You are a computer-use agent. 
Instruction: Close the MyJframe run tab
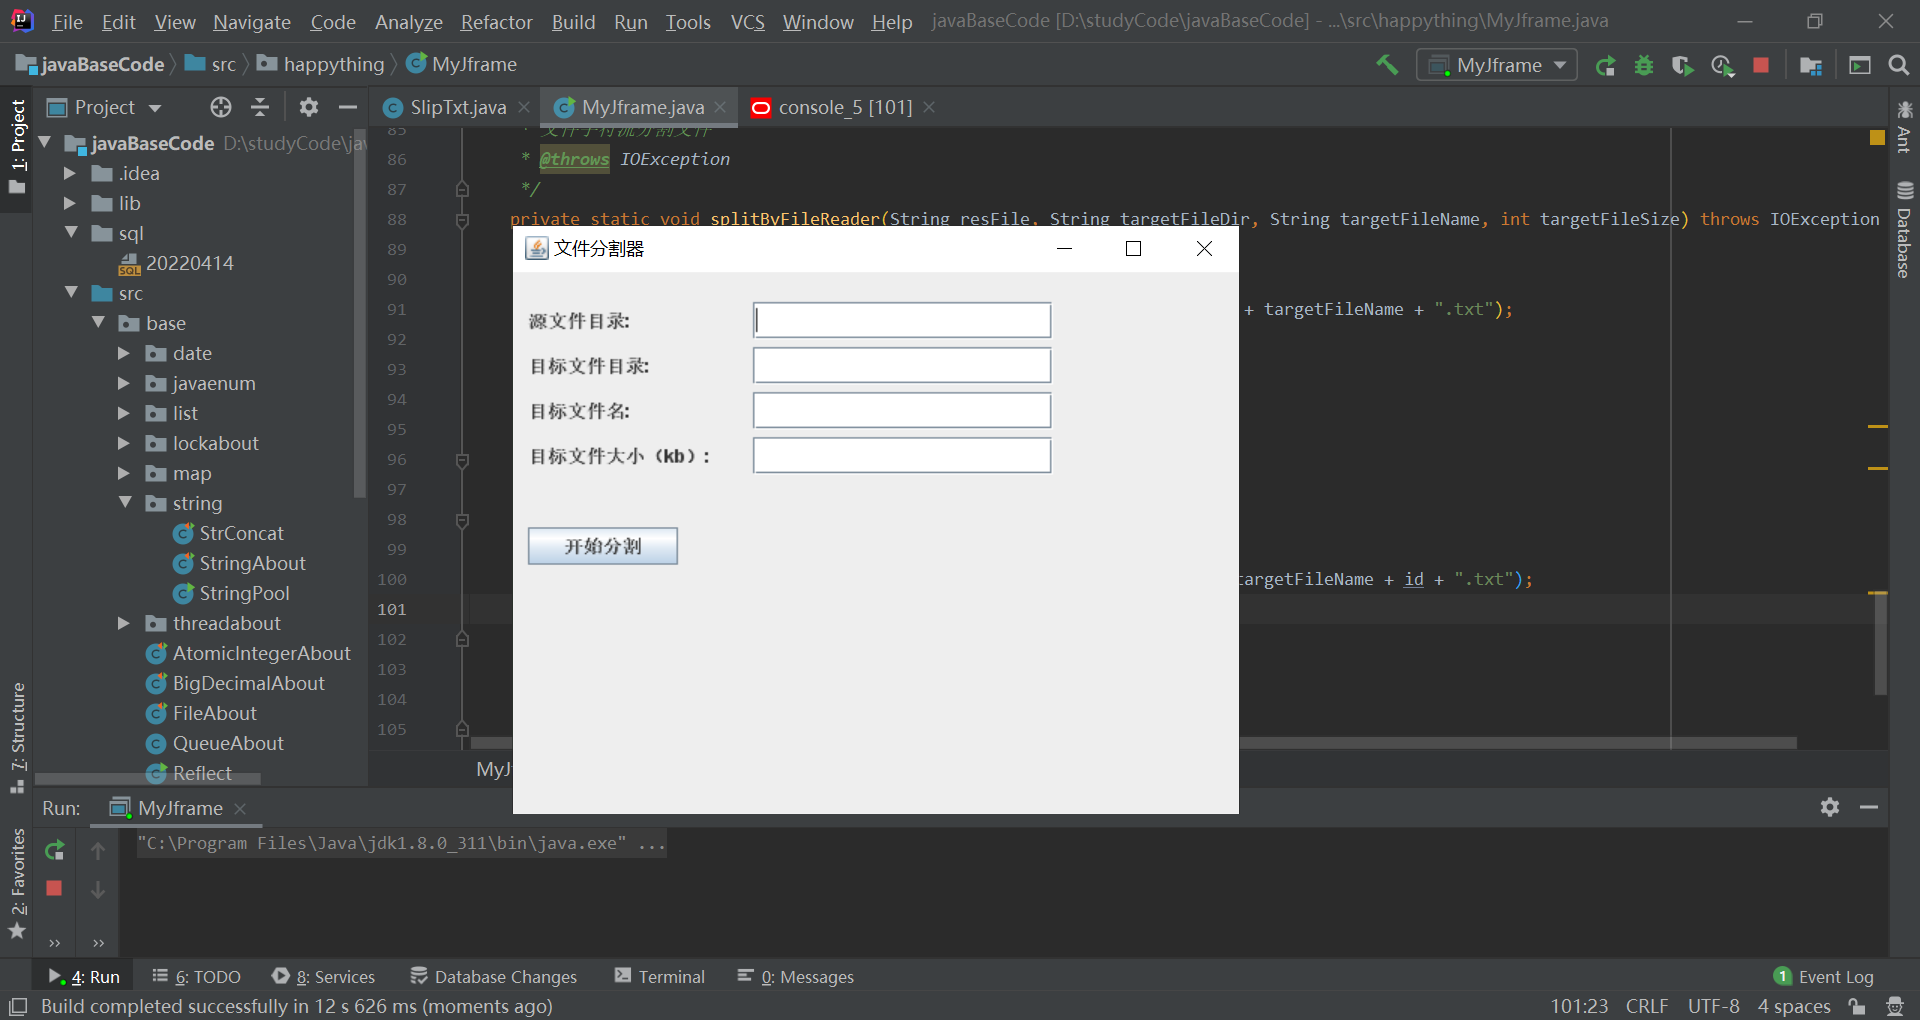pyautogui.click(x=240, y=808)
